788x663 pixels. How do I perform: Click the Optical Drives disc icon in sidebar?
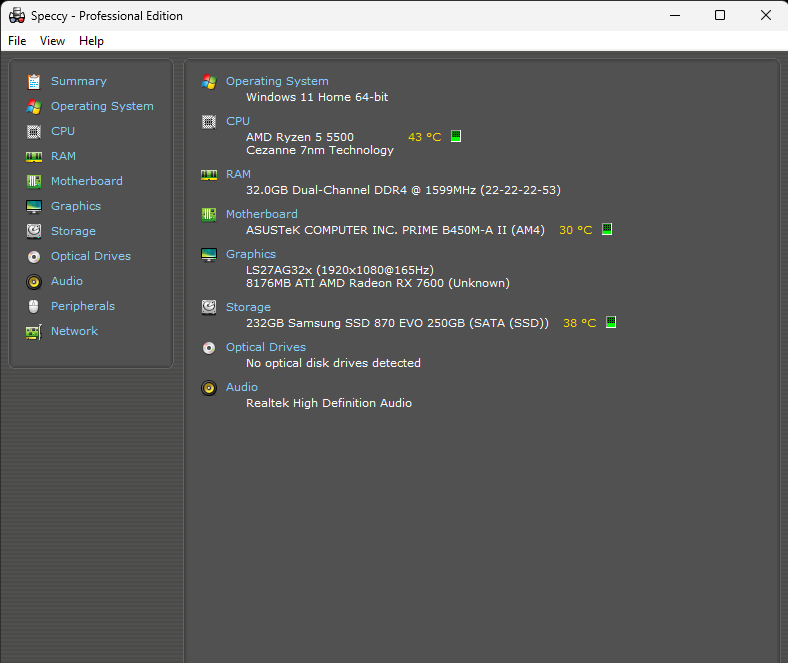(34, 257)
